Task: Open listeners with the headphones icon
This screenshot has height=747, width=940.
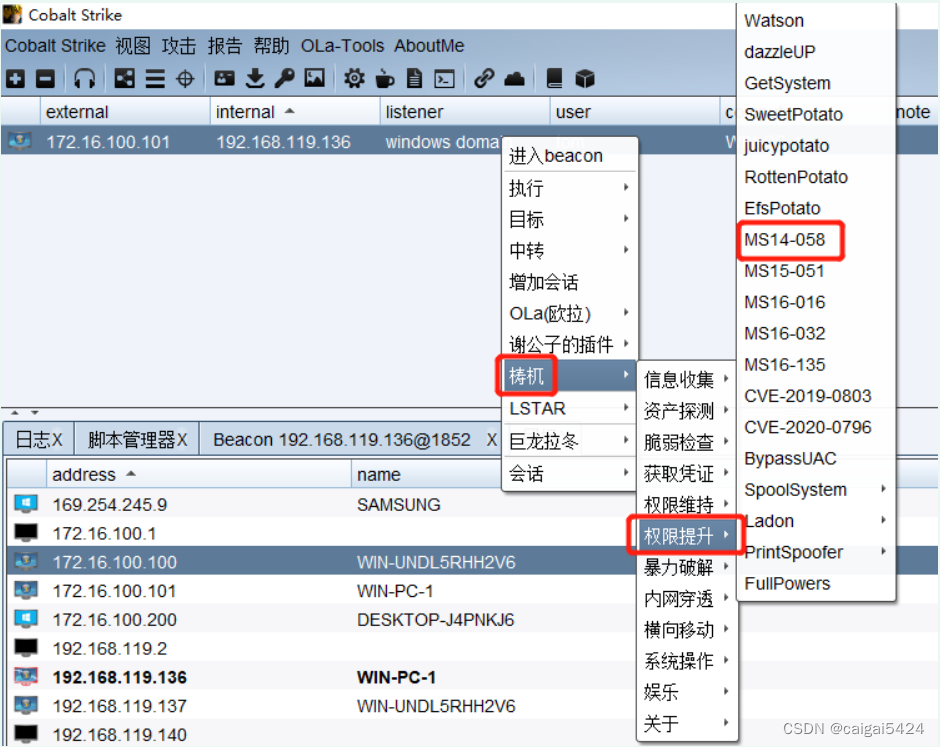Action: 85,79
